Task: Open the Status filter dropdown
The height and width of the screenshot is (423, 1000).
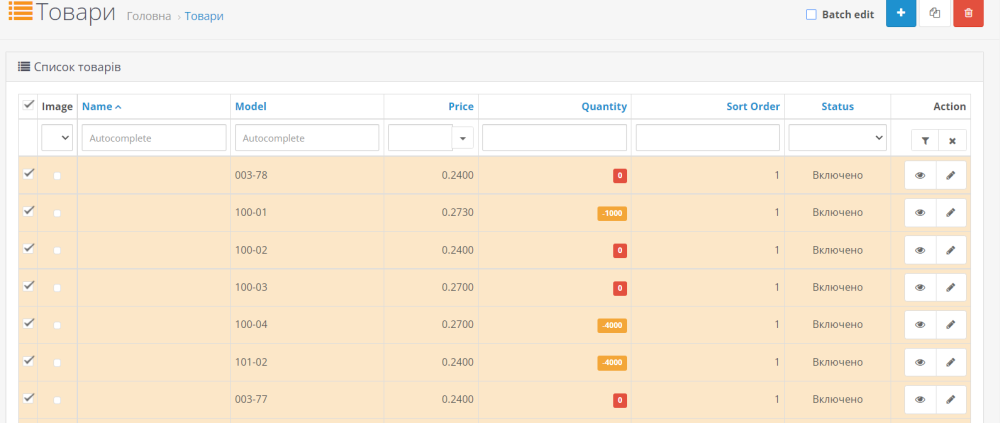Action: [837, 137]
